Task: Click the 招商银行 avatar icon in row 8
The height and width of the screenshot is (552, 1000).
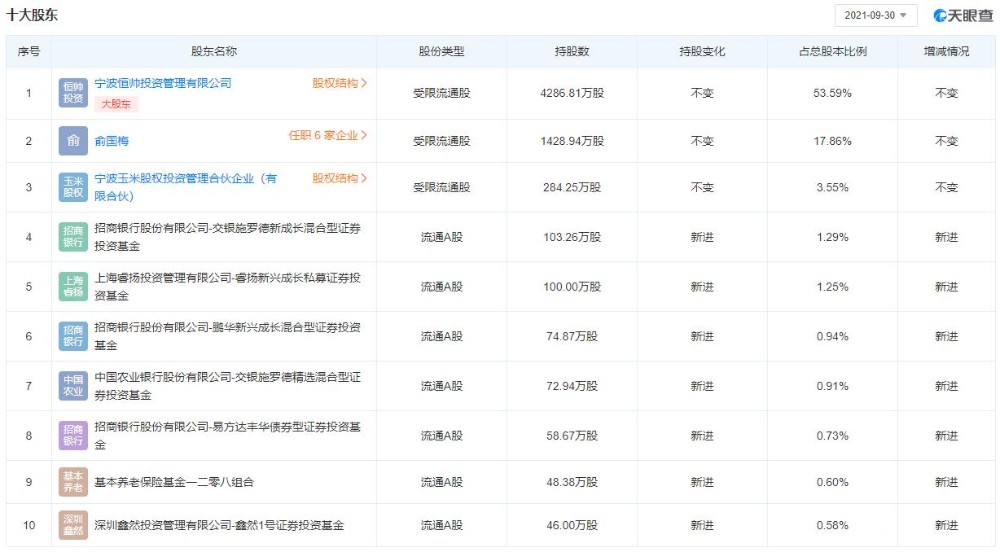Action: [x=73, y=436]
